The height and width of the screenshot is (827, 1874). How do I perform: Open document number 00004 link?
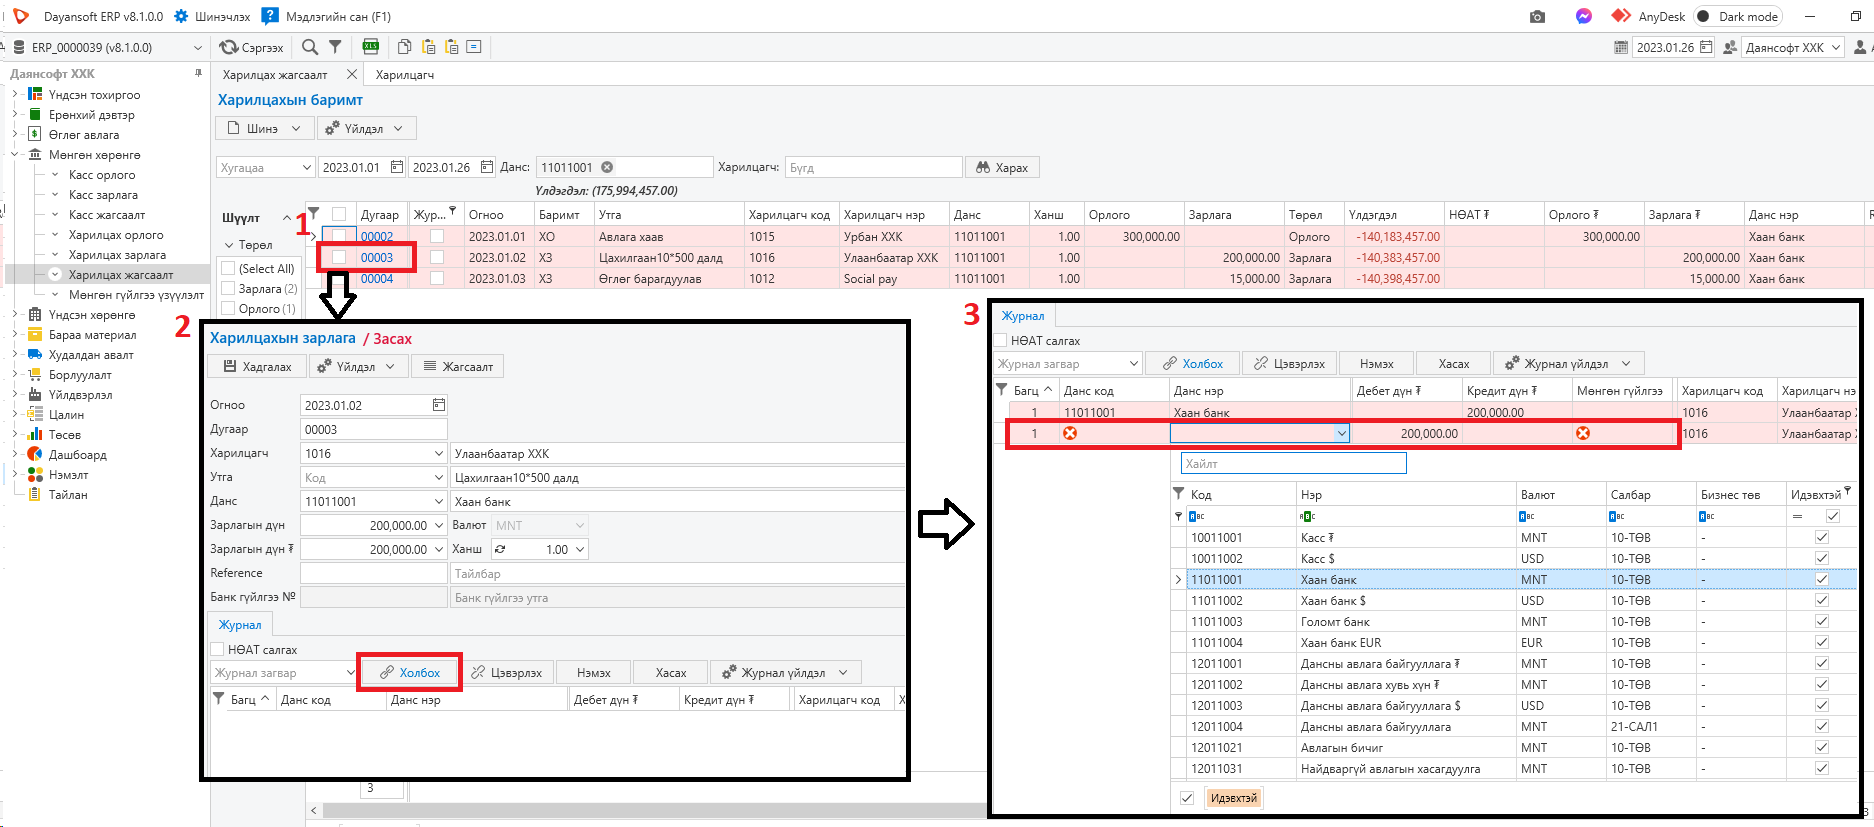pos(377,278)
